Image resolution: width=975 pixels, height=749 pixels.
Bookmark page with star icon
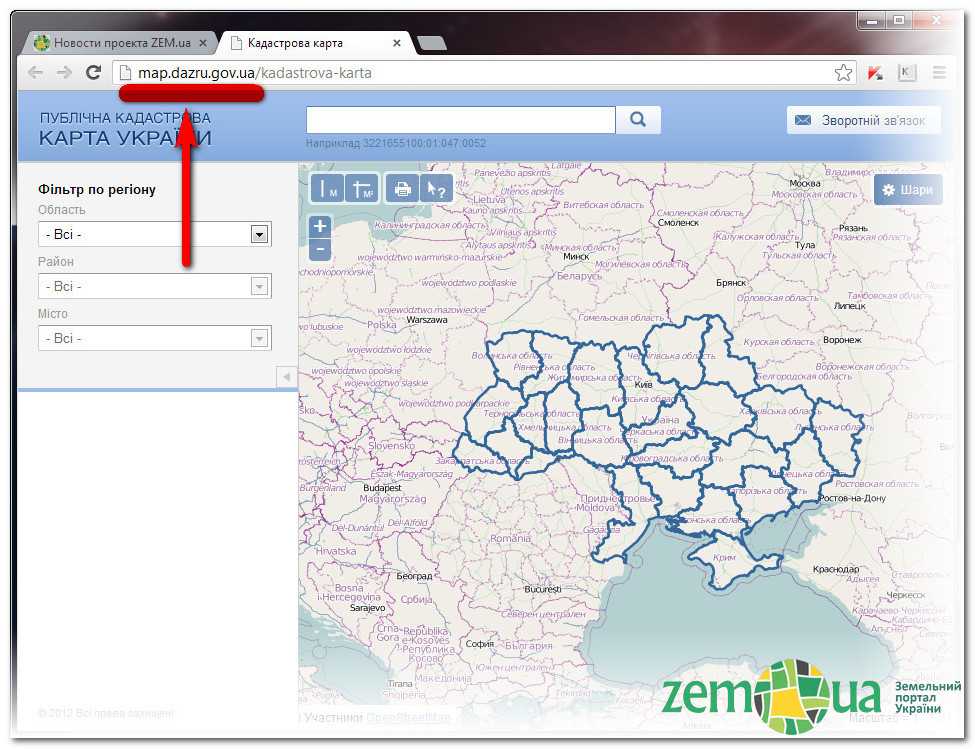tap(844, 72)
